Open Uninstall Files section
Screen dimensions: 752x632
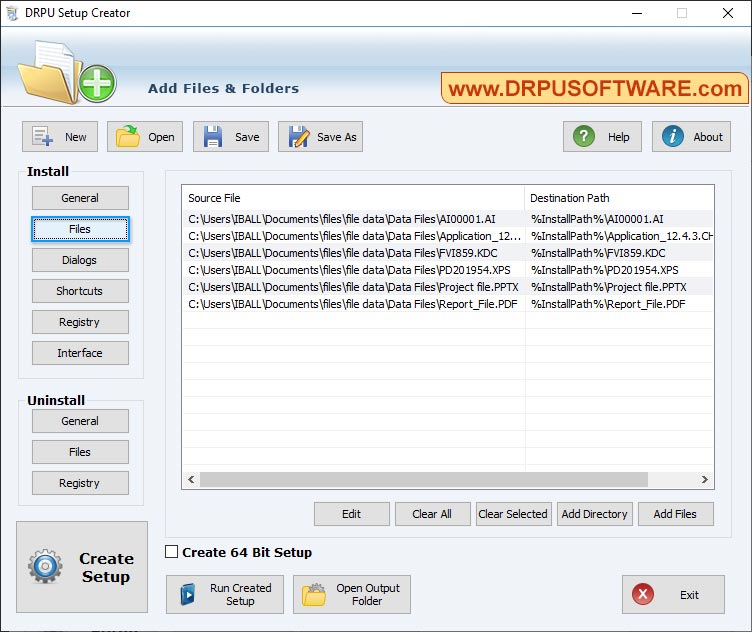[x=80, y=452]
